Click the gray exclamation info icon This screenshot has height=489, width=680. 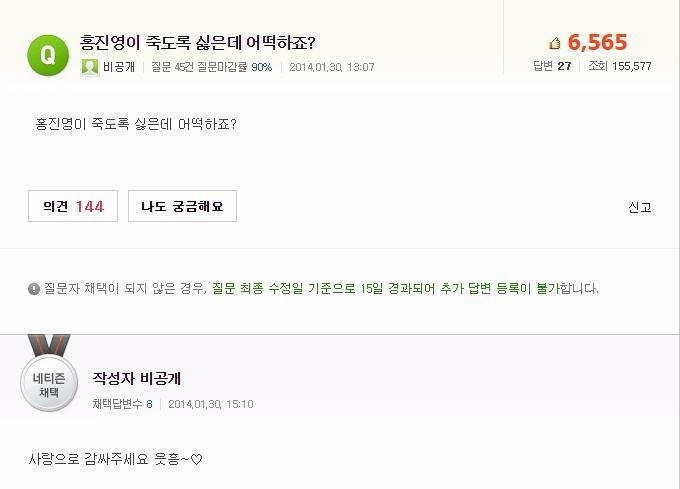tap(34, 289)
